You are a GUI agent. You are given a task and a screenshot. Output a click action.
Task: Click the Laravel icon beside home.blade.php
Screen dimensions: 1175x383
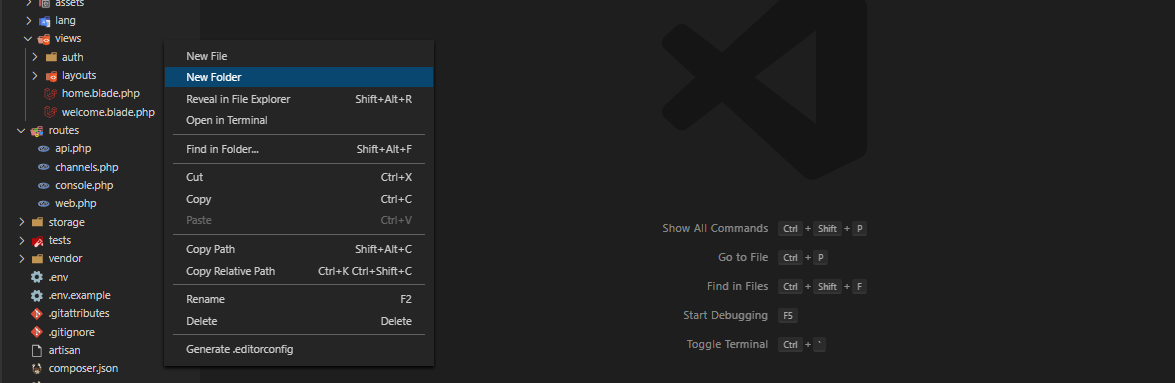[x=51, y=94]
